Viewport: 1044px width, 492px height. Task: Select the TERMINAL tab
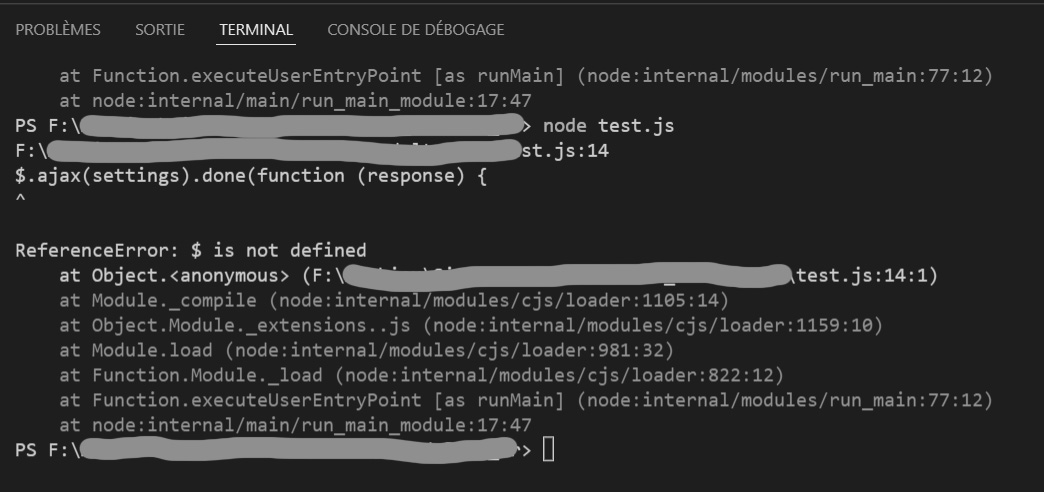pyautogui.click(x=256, y=30)
